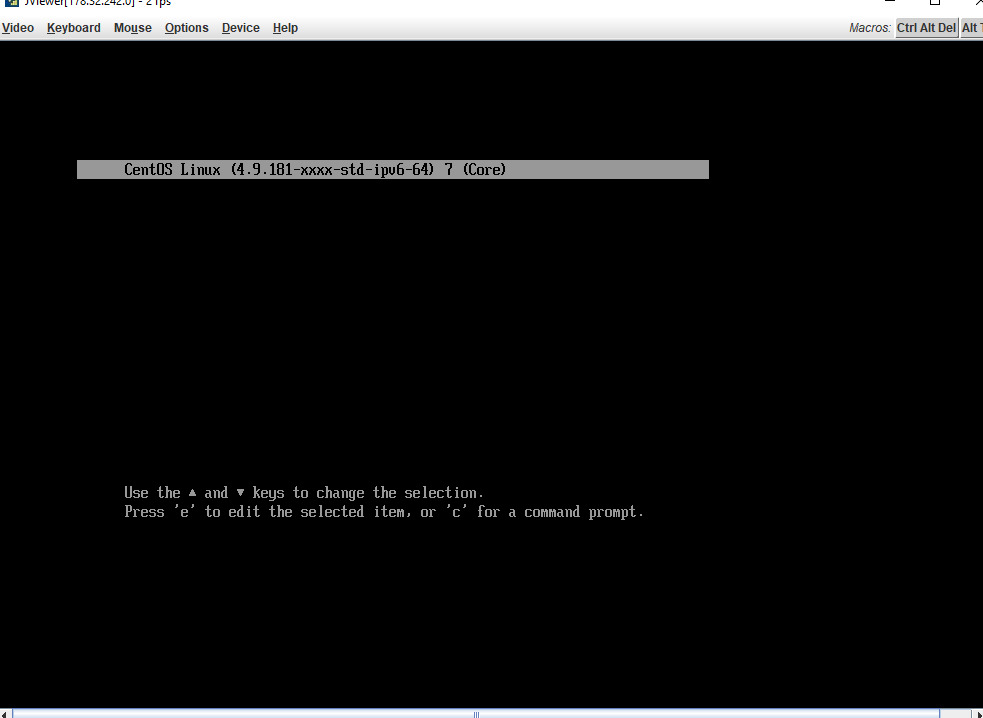The width and height of the screenshot is (983, 718).
Task: Click the horizontal scrollbar at the bottom
Action: (x=476, y=714)
